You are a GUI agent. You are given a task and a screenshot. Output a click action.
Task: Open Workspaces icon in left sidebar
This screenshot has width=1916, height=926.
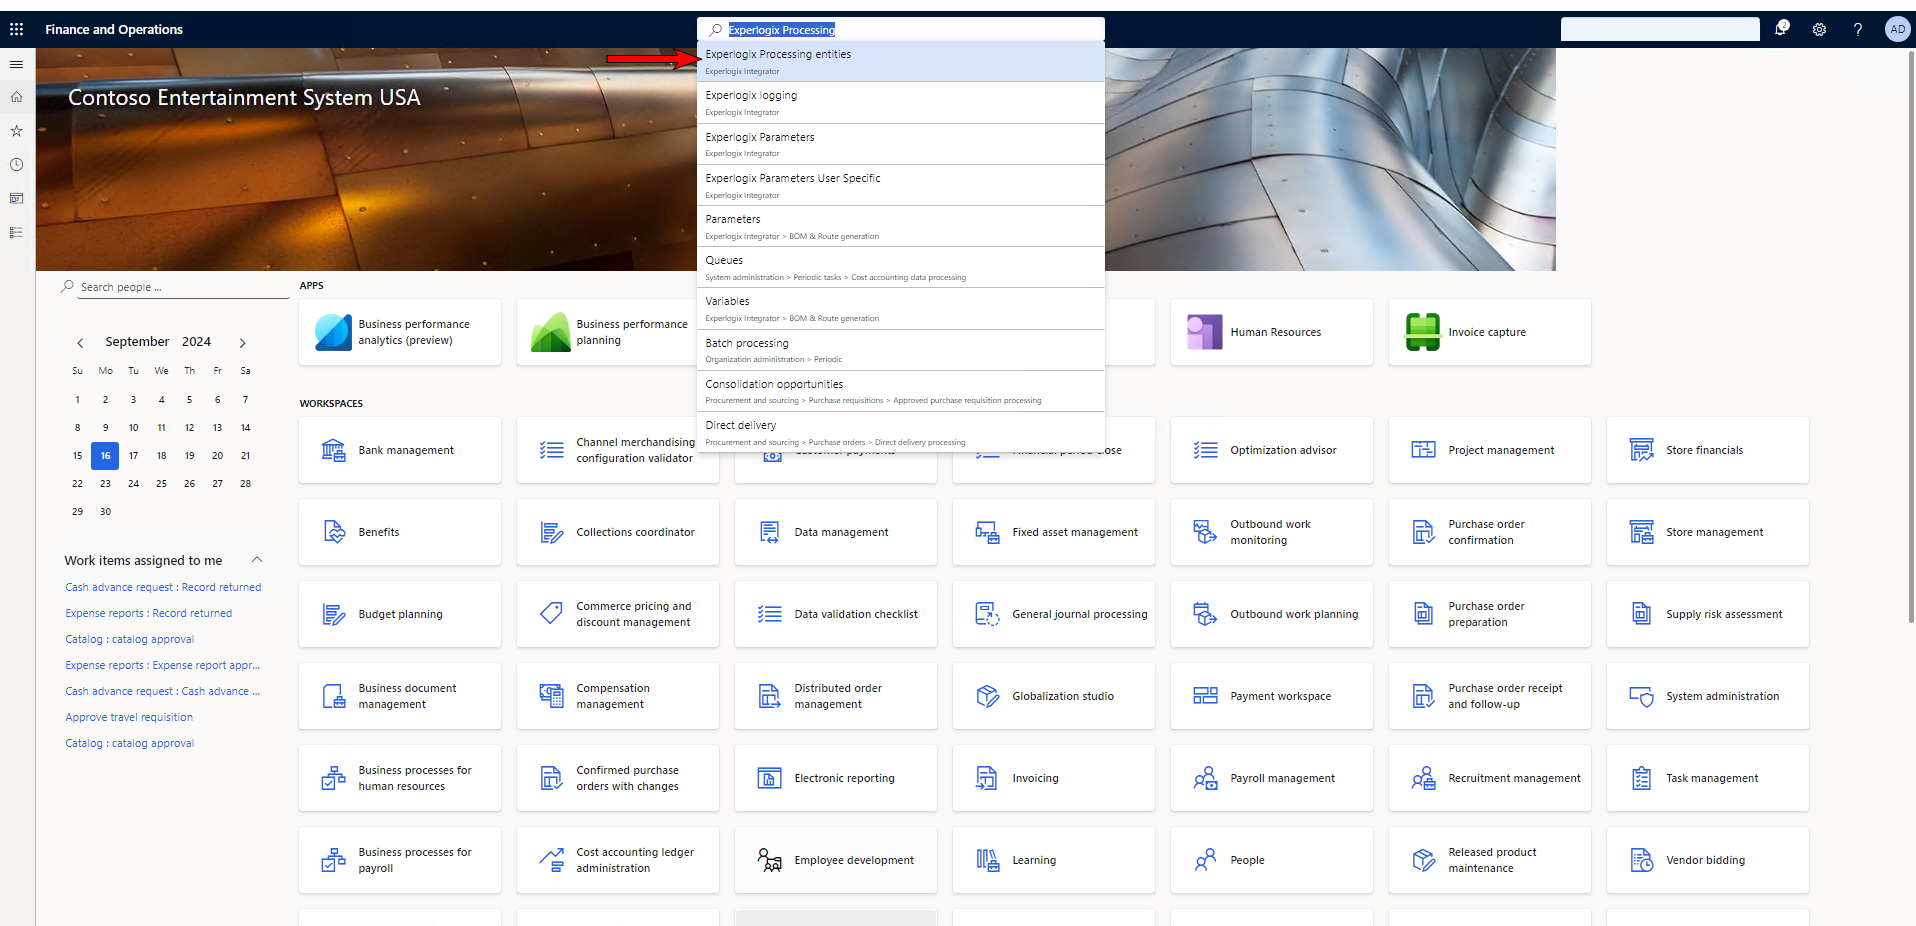coord(16,198)
